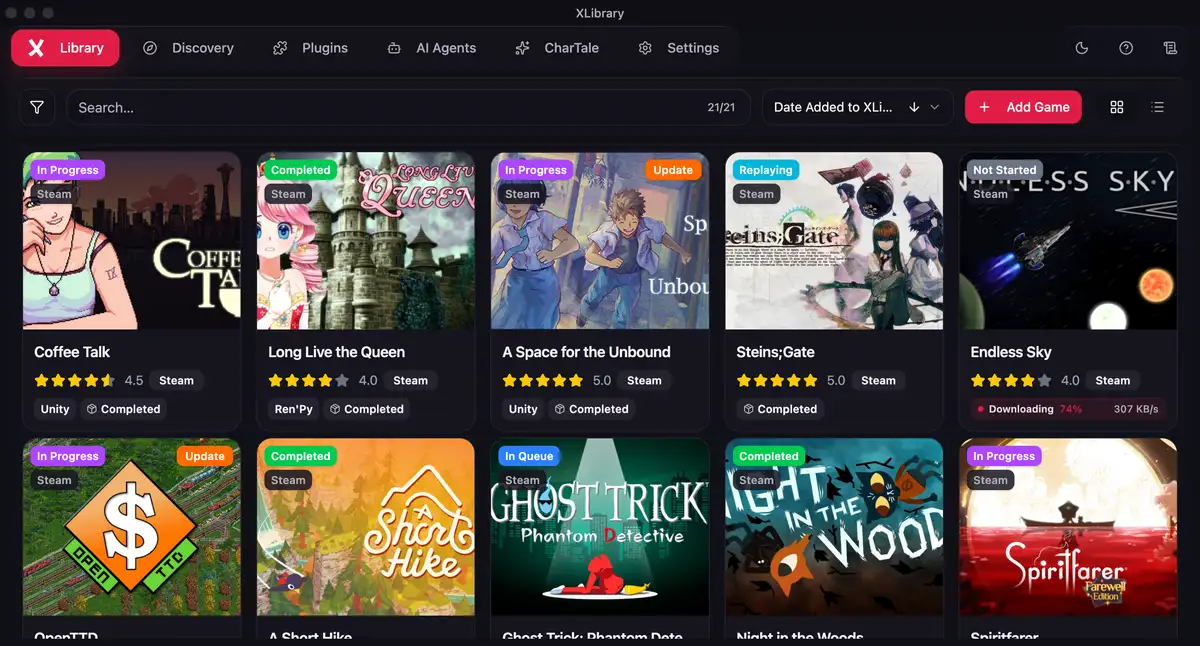This screenshot has width=1200, height=646.
Task: Click Update badge on A Space for the Unbound
Action: coord(673,170)
